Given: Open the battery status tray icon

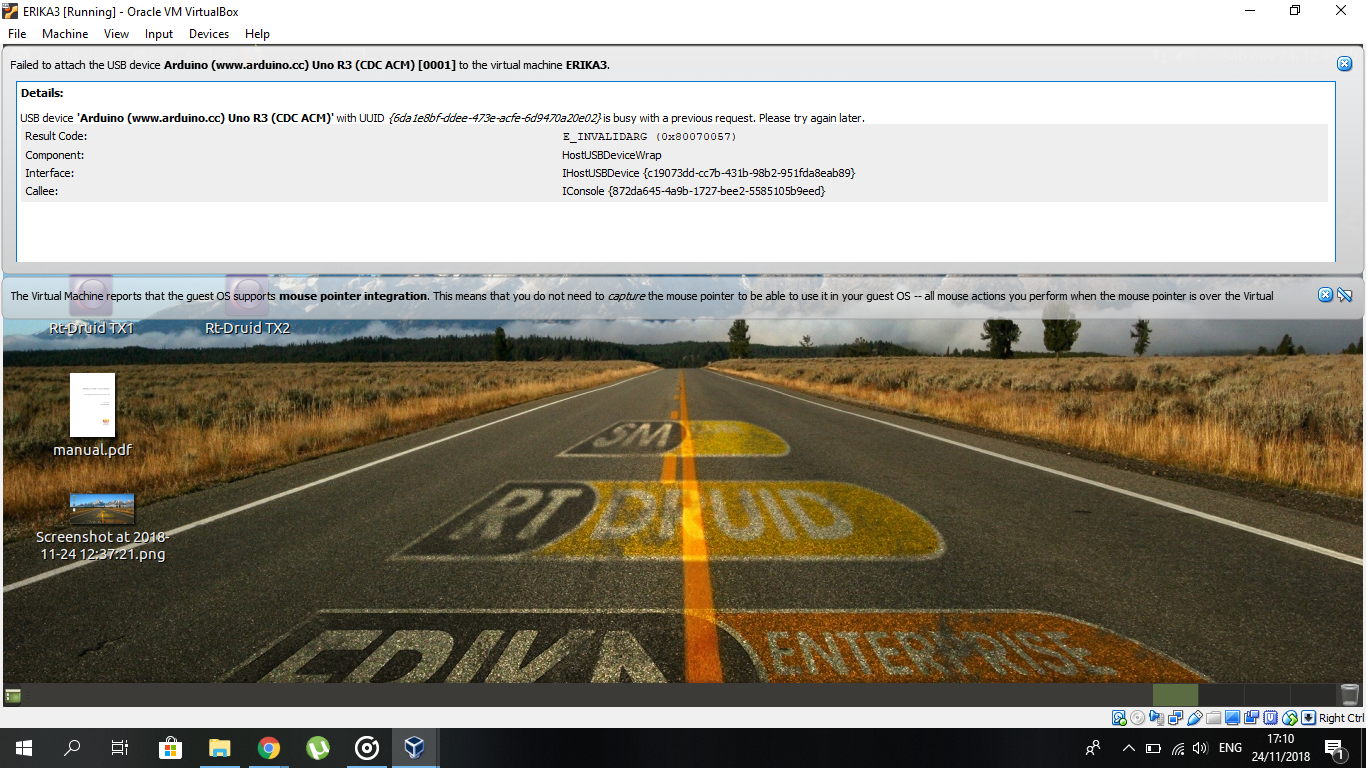Looking at the screenshot, I should 1153,748.
